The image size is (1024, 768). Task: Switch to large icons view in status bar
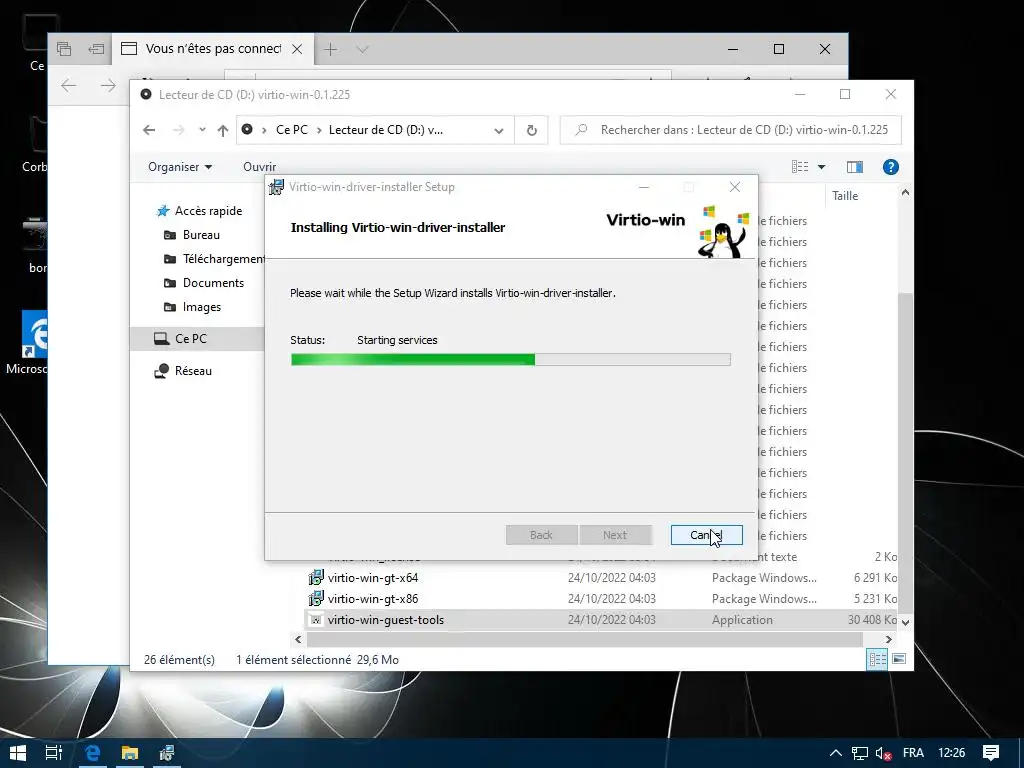[x=899, y=659]
